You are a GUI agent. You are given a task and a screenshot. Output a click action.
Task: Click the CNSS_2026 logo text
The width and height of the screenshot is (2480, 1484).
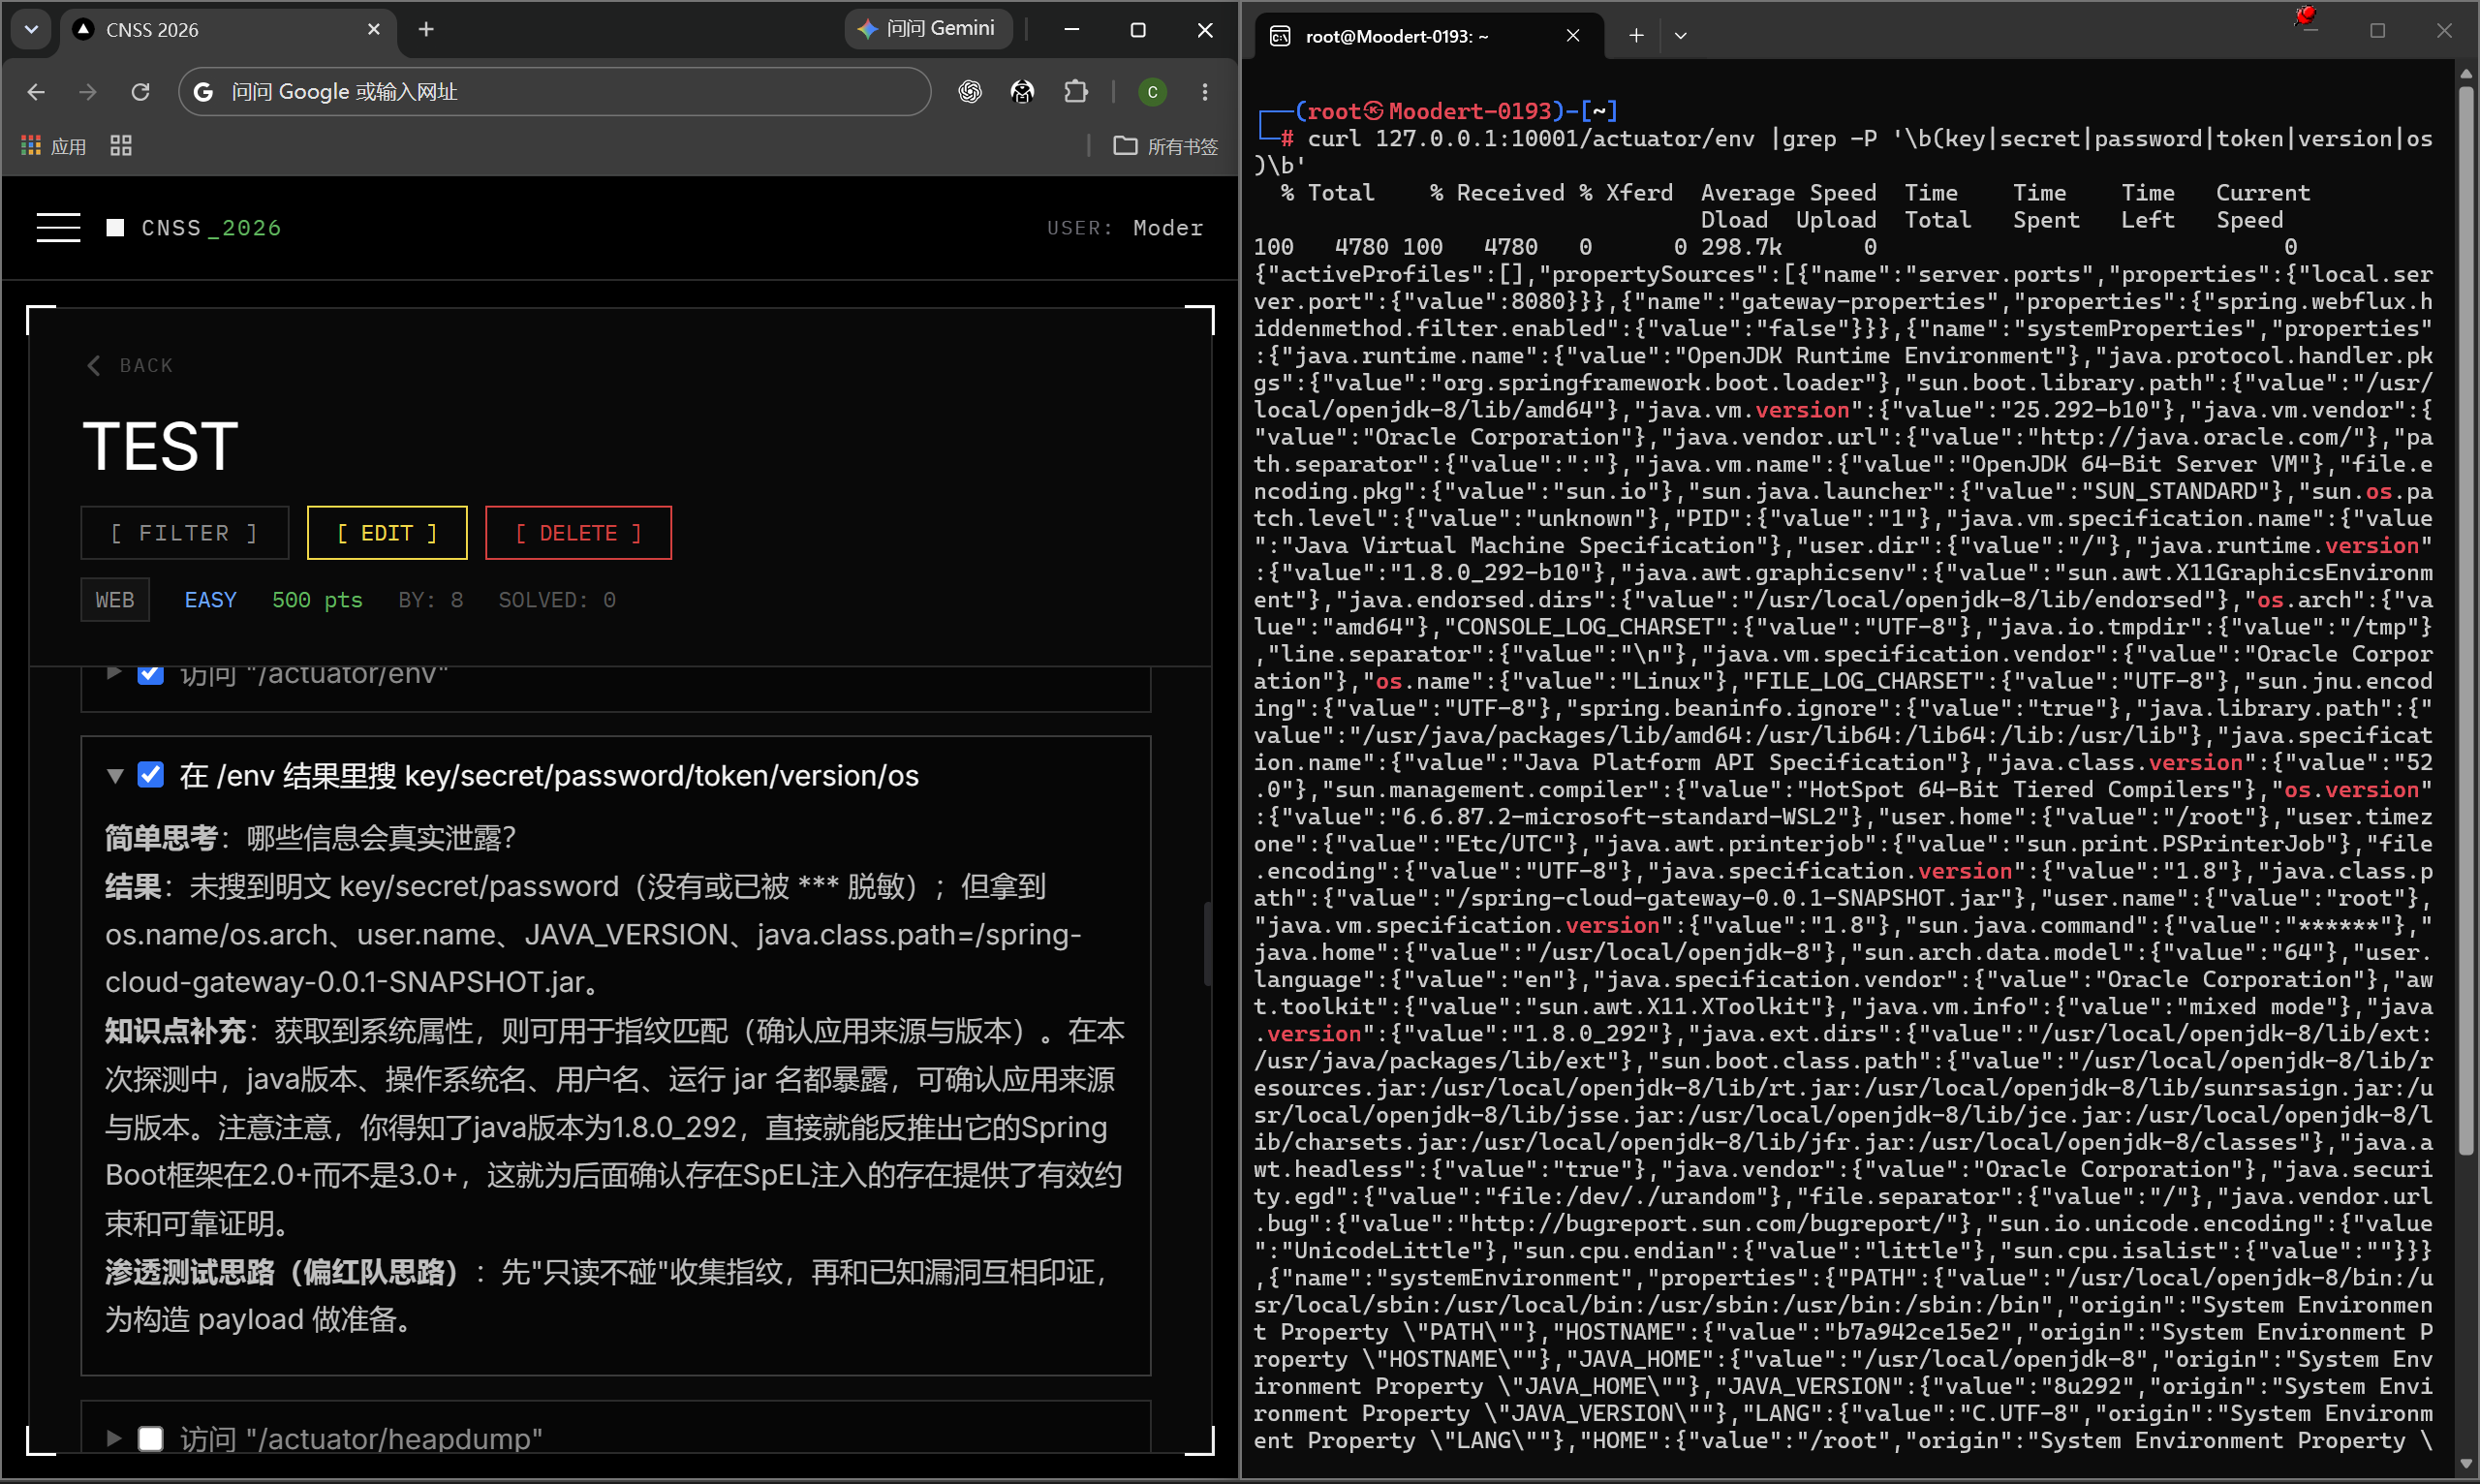pyautogui.click(x=211, y=228)
